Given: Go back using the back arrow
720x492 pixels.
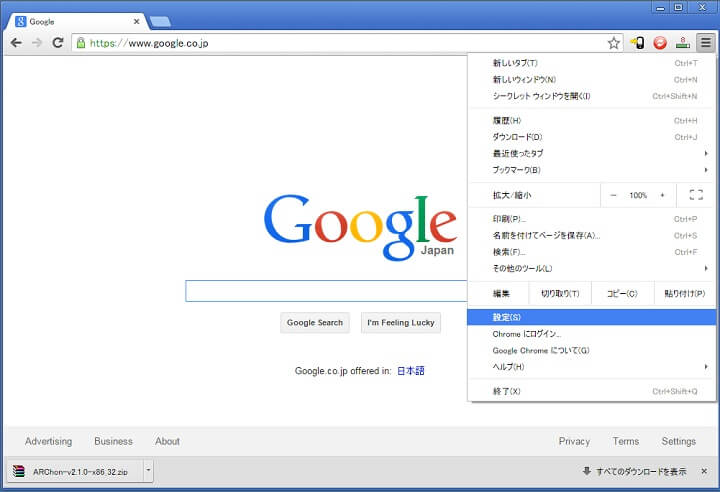Looking at the screenshot, I should [16, 43].
